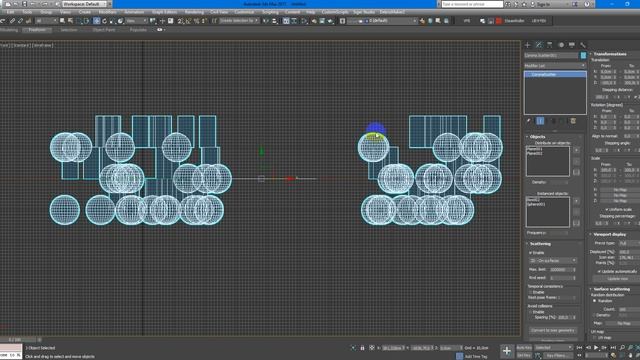Open the Rendering menu
The height and width of the screenshot is (360, 640).
194,12
